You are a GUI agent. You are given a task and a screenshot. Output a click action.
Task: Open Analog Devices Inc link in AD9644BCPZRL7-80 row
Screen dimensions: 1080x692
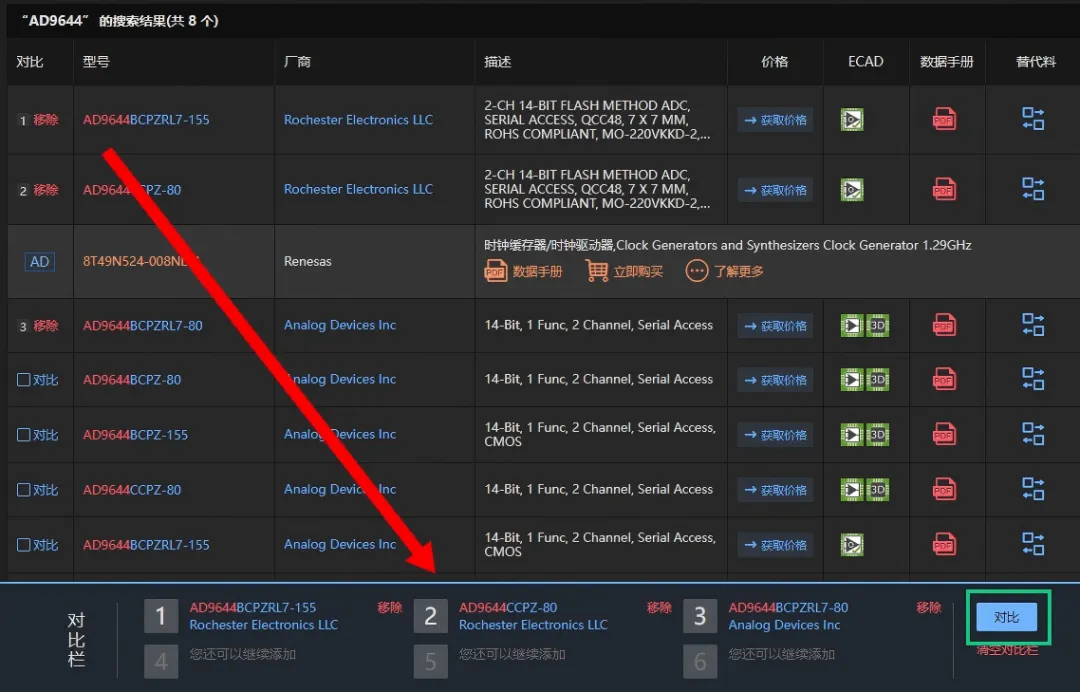pos(340,325)
